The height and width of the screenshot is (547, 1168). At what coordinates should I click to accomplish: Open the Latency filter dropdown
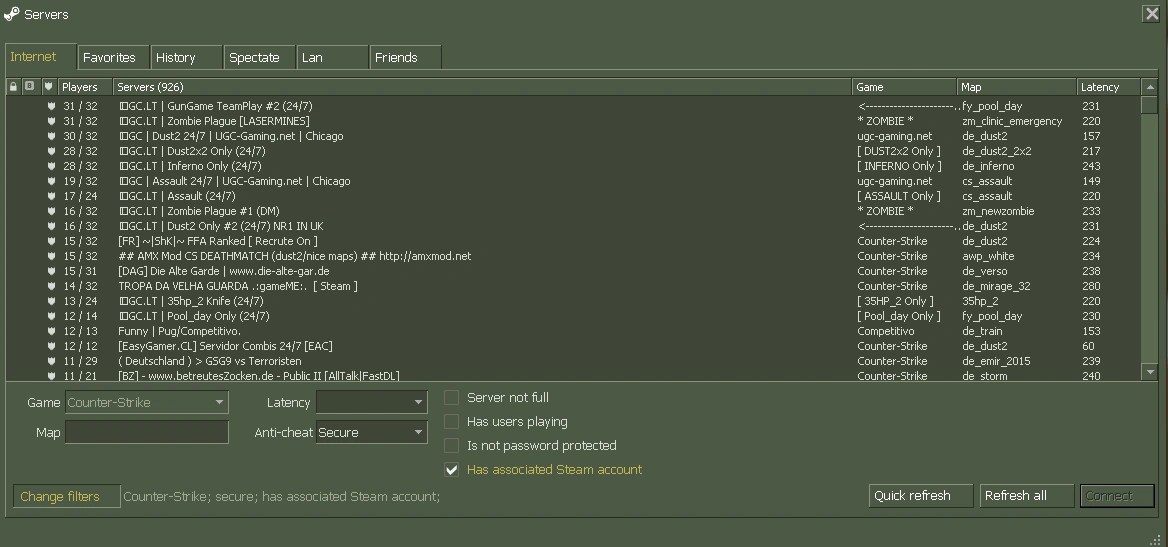pyautogui.click(x=372, y=402)
